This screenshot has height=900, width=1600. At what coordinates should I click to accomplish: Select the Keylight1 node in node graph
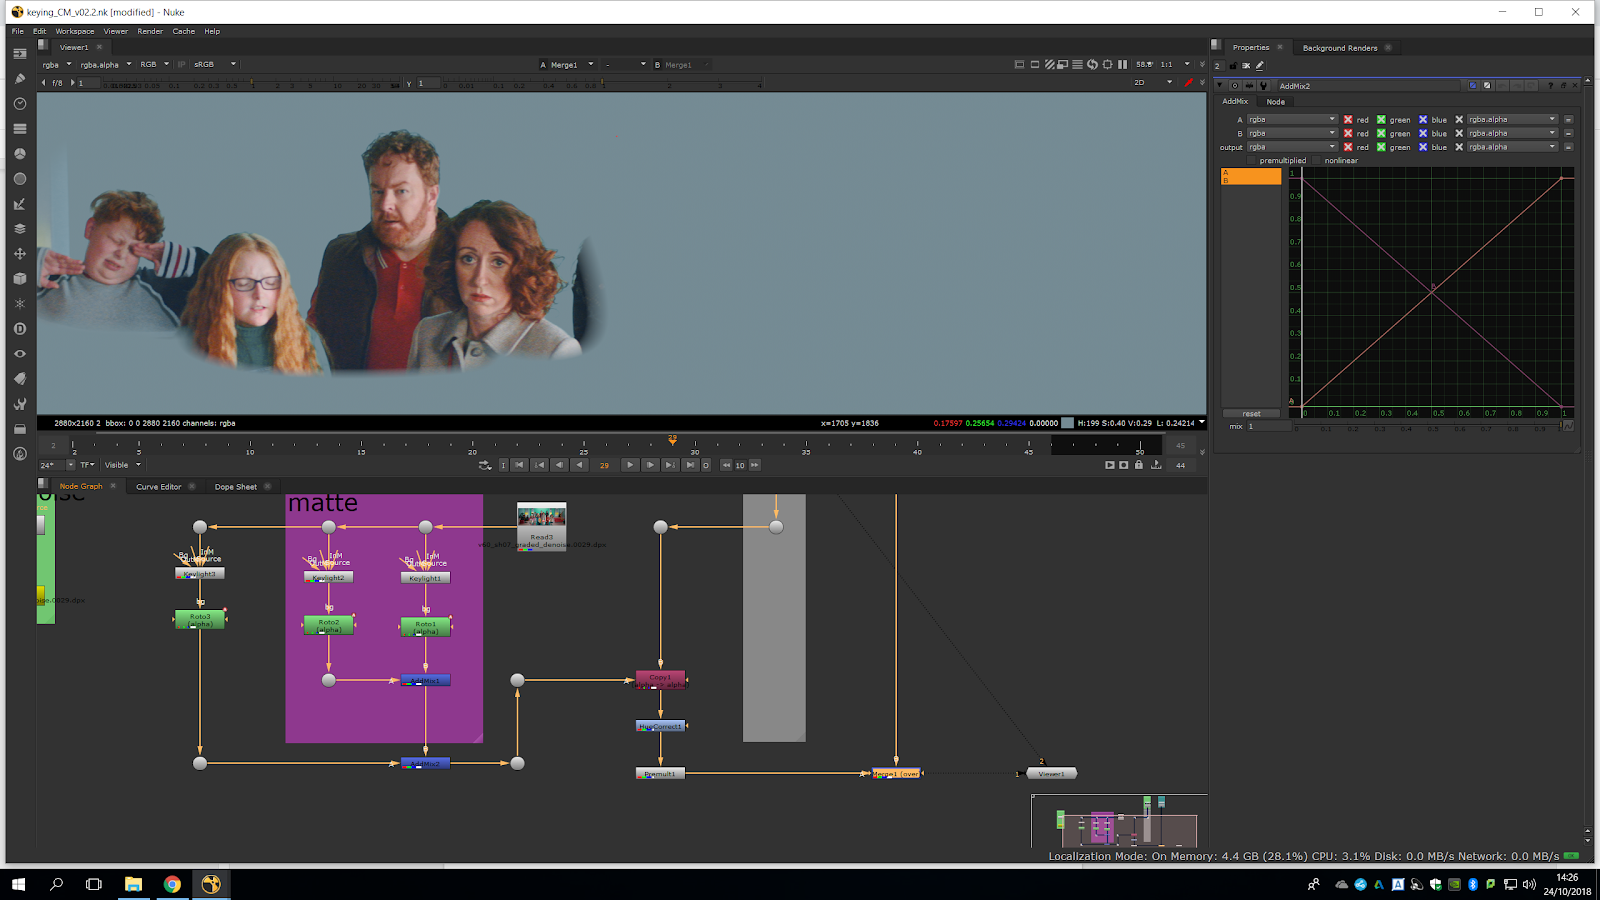pyautogui.click(x=425, y=578)
